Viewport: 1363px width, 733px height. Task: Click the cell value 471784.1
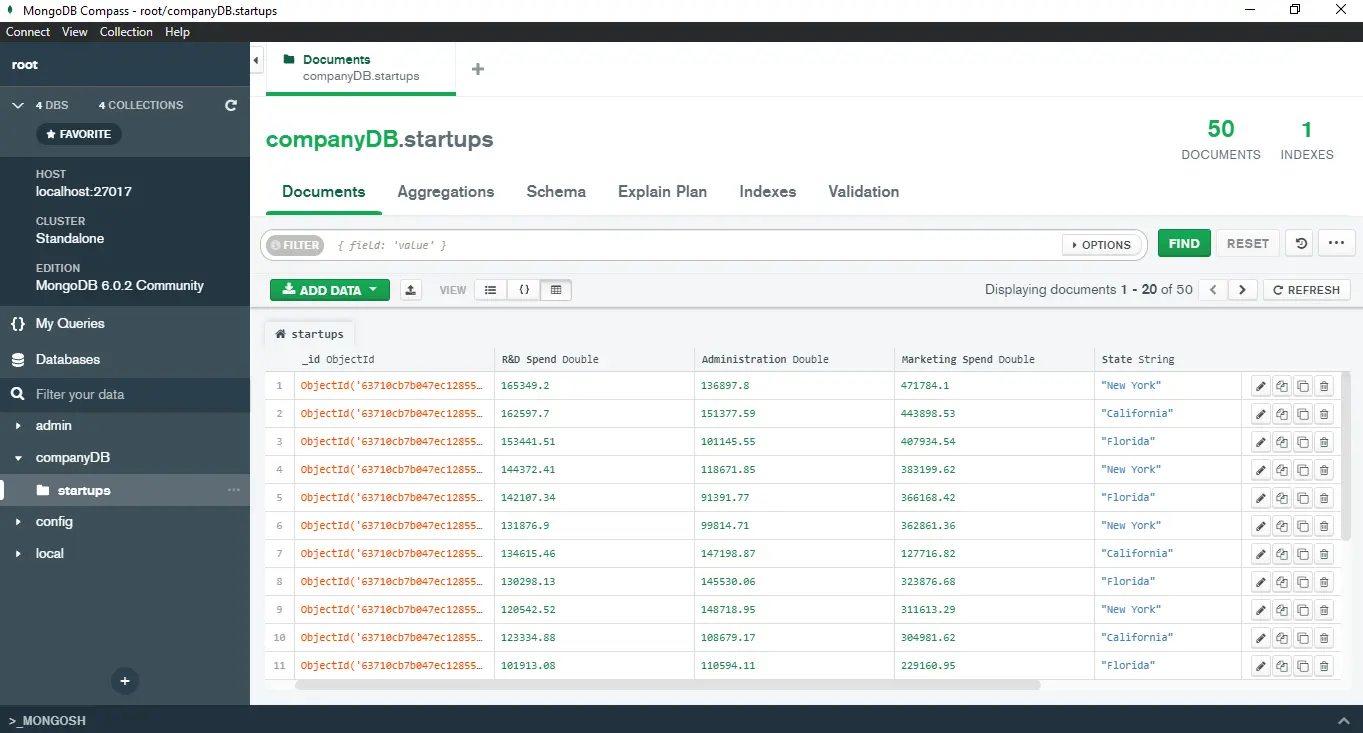coord(925,386)
